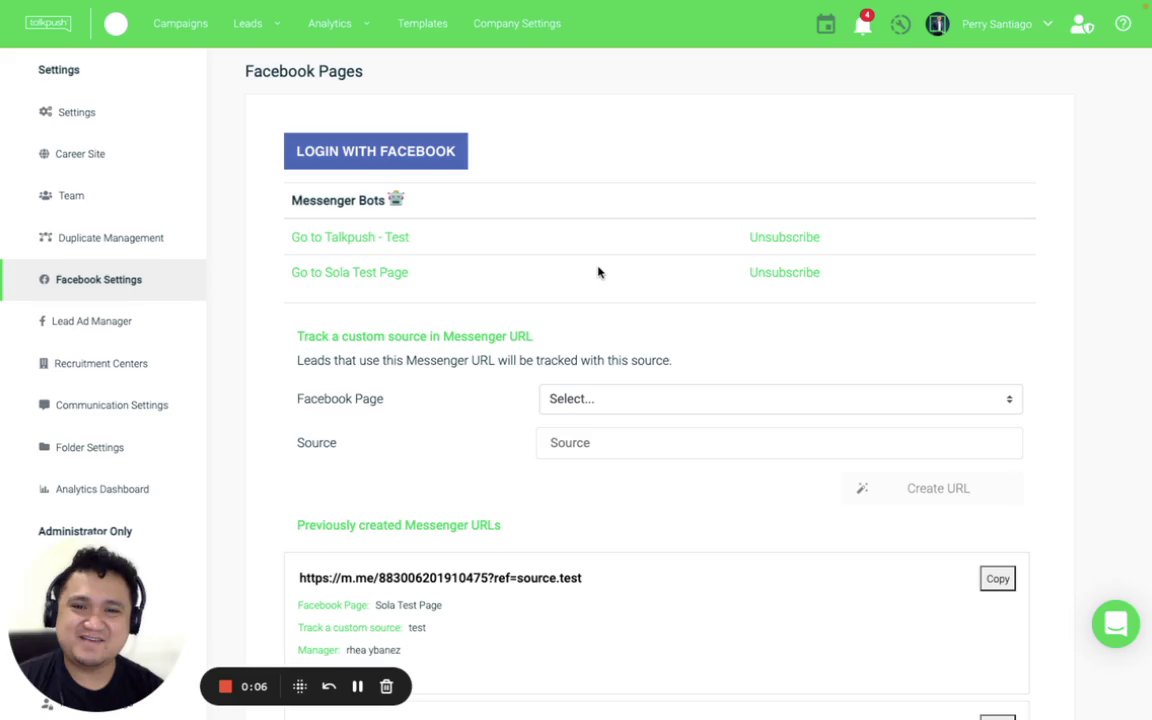The width and height of the screenshot is (1152, 720).
Task: Click the Messenger Bots robot icon
Action: (x=396, y=198)
